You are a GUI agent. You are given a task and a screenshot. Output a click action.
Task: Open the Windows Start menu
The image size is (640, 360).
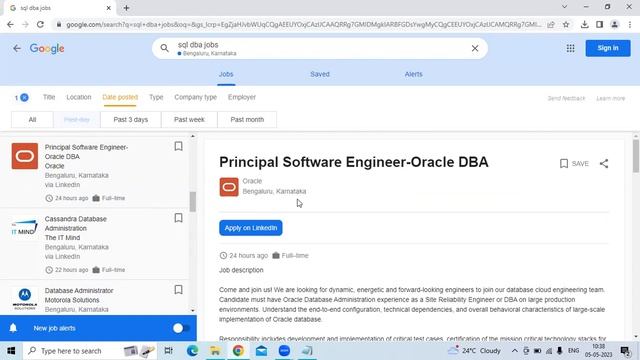[11, 351]
